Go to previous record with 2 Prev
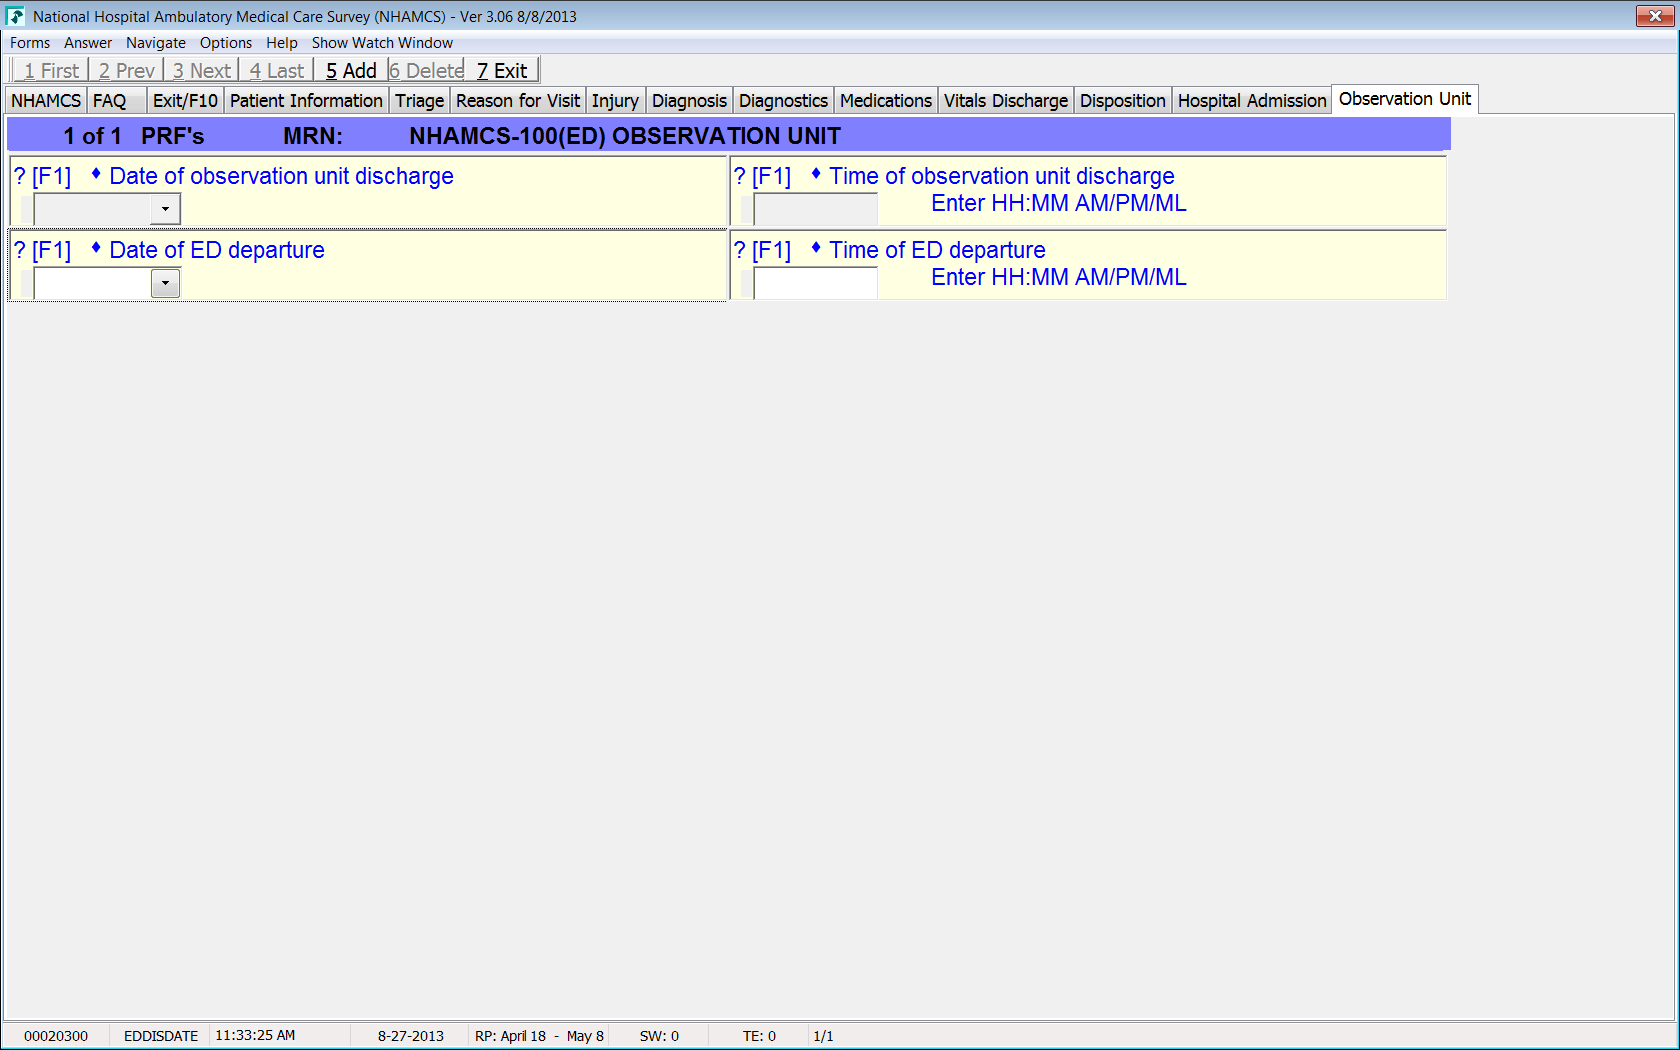 coord(127,70)
